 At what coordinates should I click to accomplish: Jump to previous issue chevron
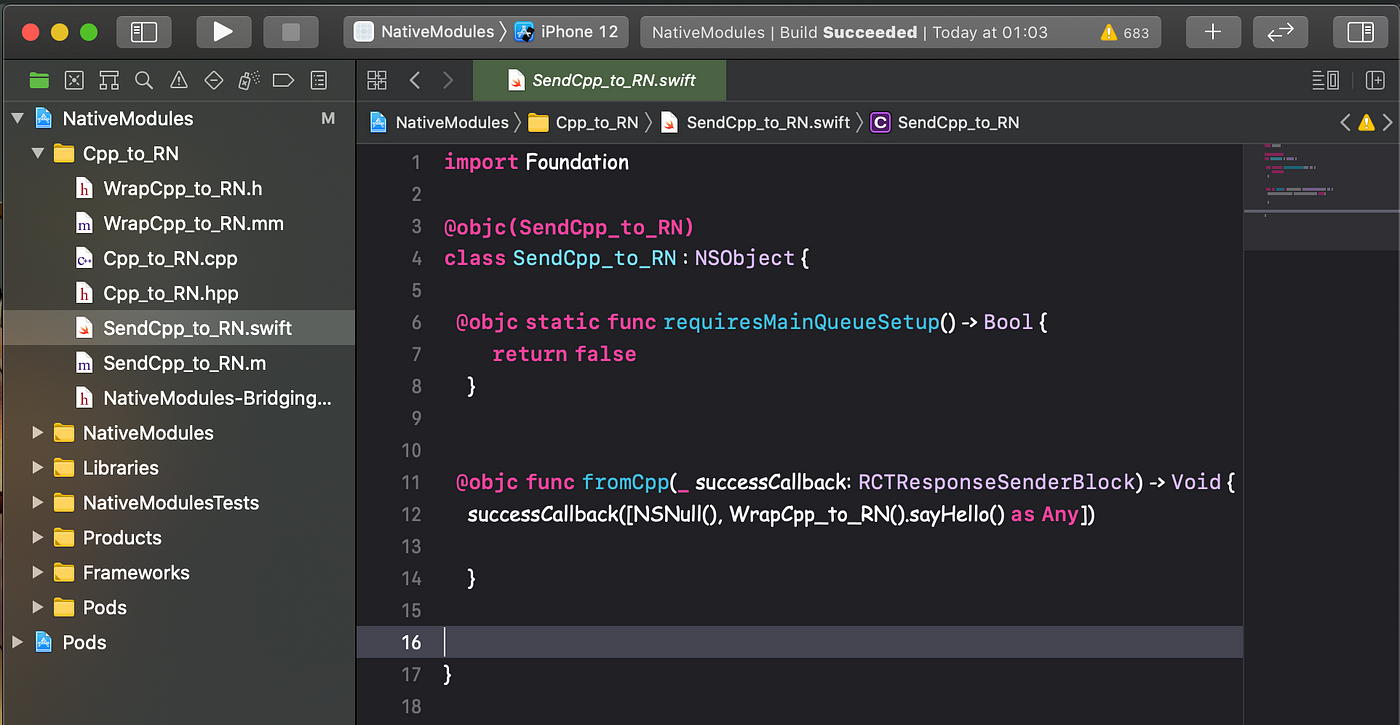(1345, 122)
